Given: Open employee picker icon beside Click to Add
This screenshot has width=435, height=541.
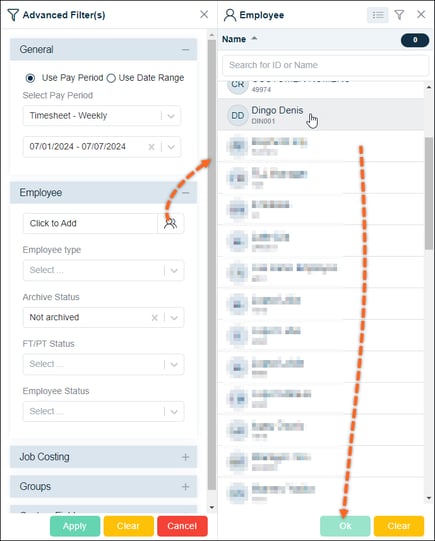Looking at the screenshot, I should pyautogui.click(x=170, y=223).
